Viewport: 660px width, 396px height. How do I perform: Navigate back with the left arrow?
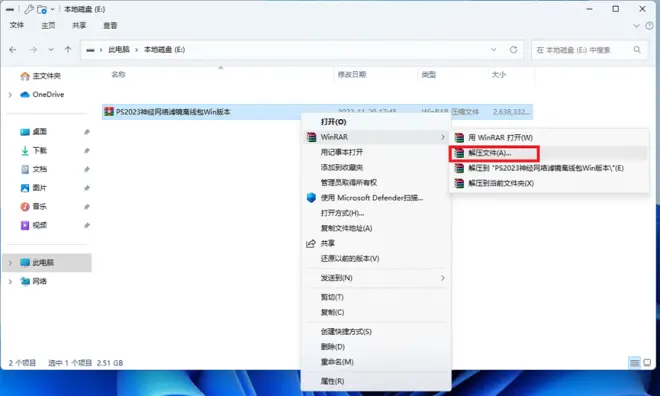tap(13, 50)
